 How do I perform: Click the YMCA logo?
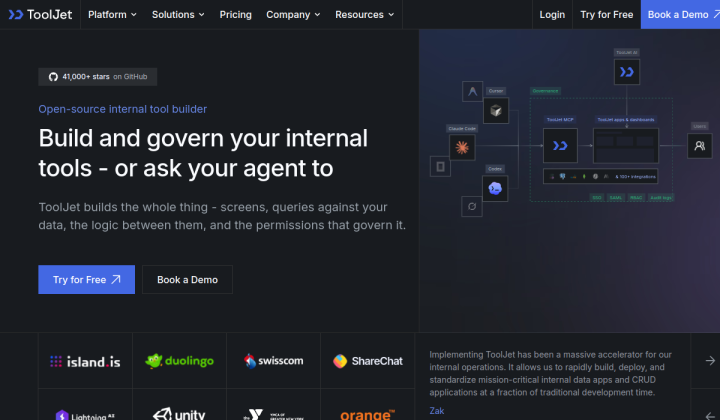[274, 414]
